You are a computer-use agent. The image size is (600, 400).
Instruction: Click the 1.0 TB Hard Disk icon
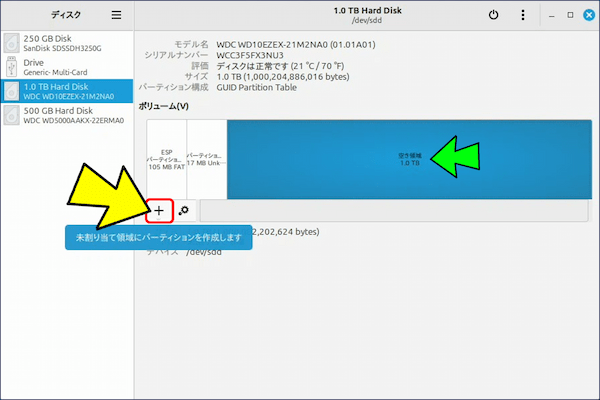coord(11,91)
